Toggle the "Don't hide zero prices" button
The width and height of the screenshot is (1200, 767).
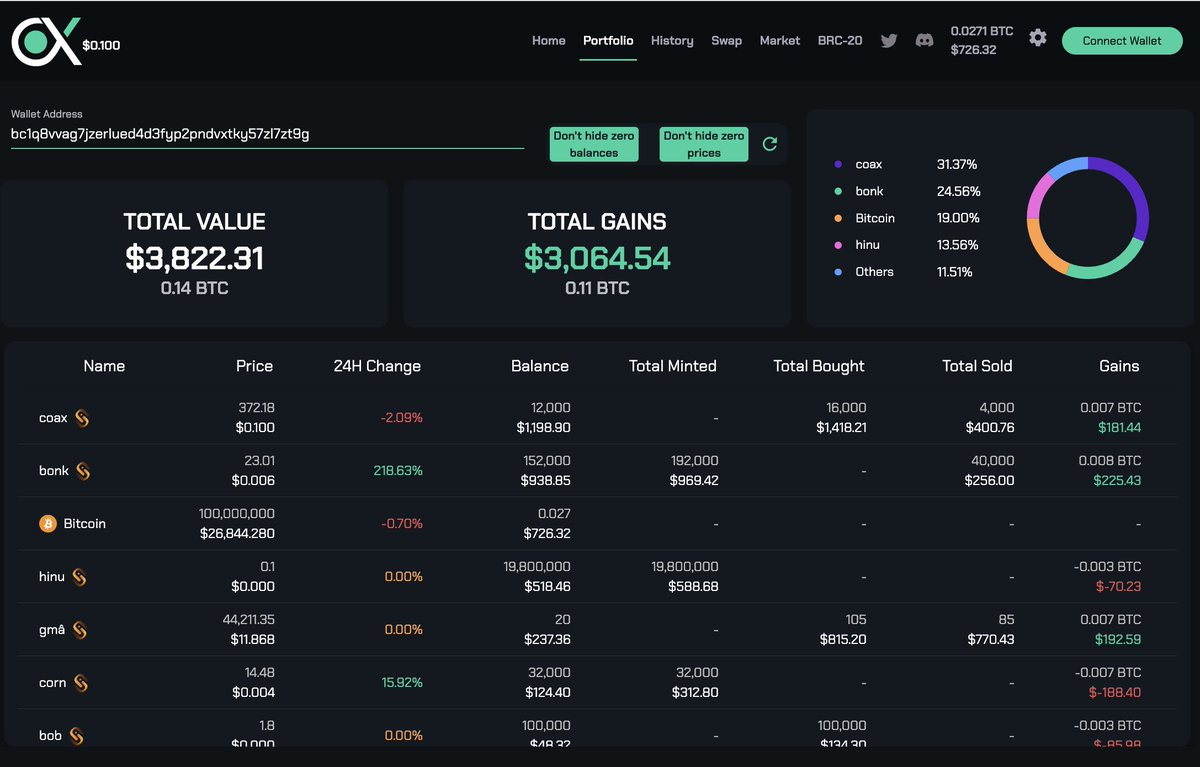[704, 144]
